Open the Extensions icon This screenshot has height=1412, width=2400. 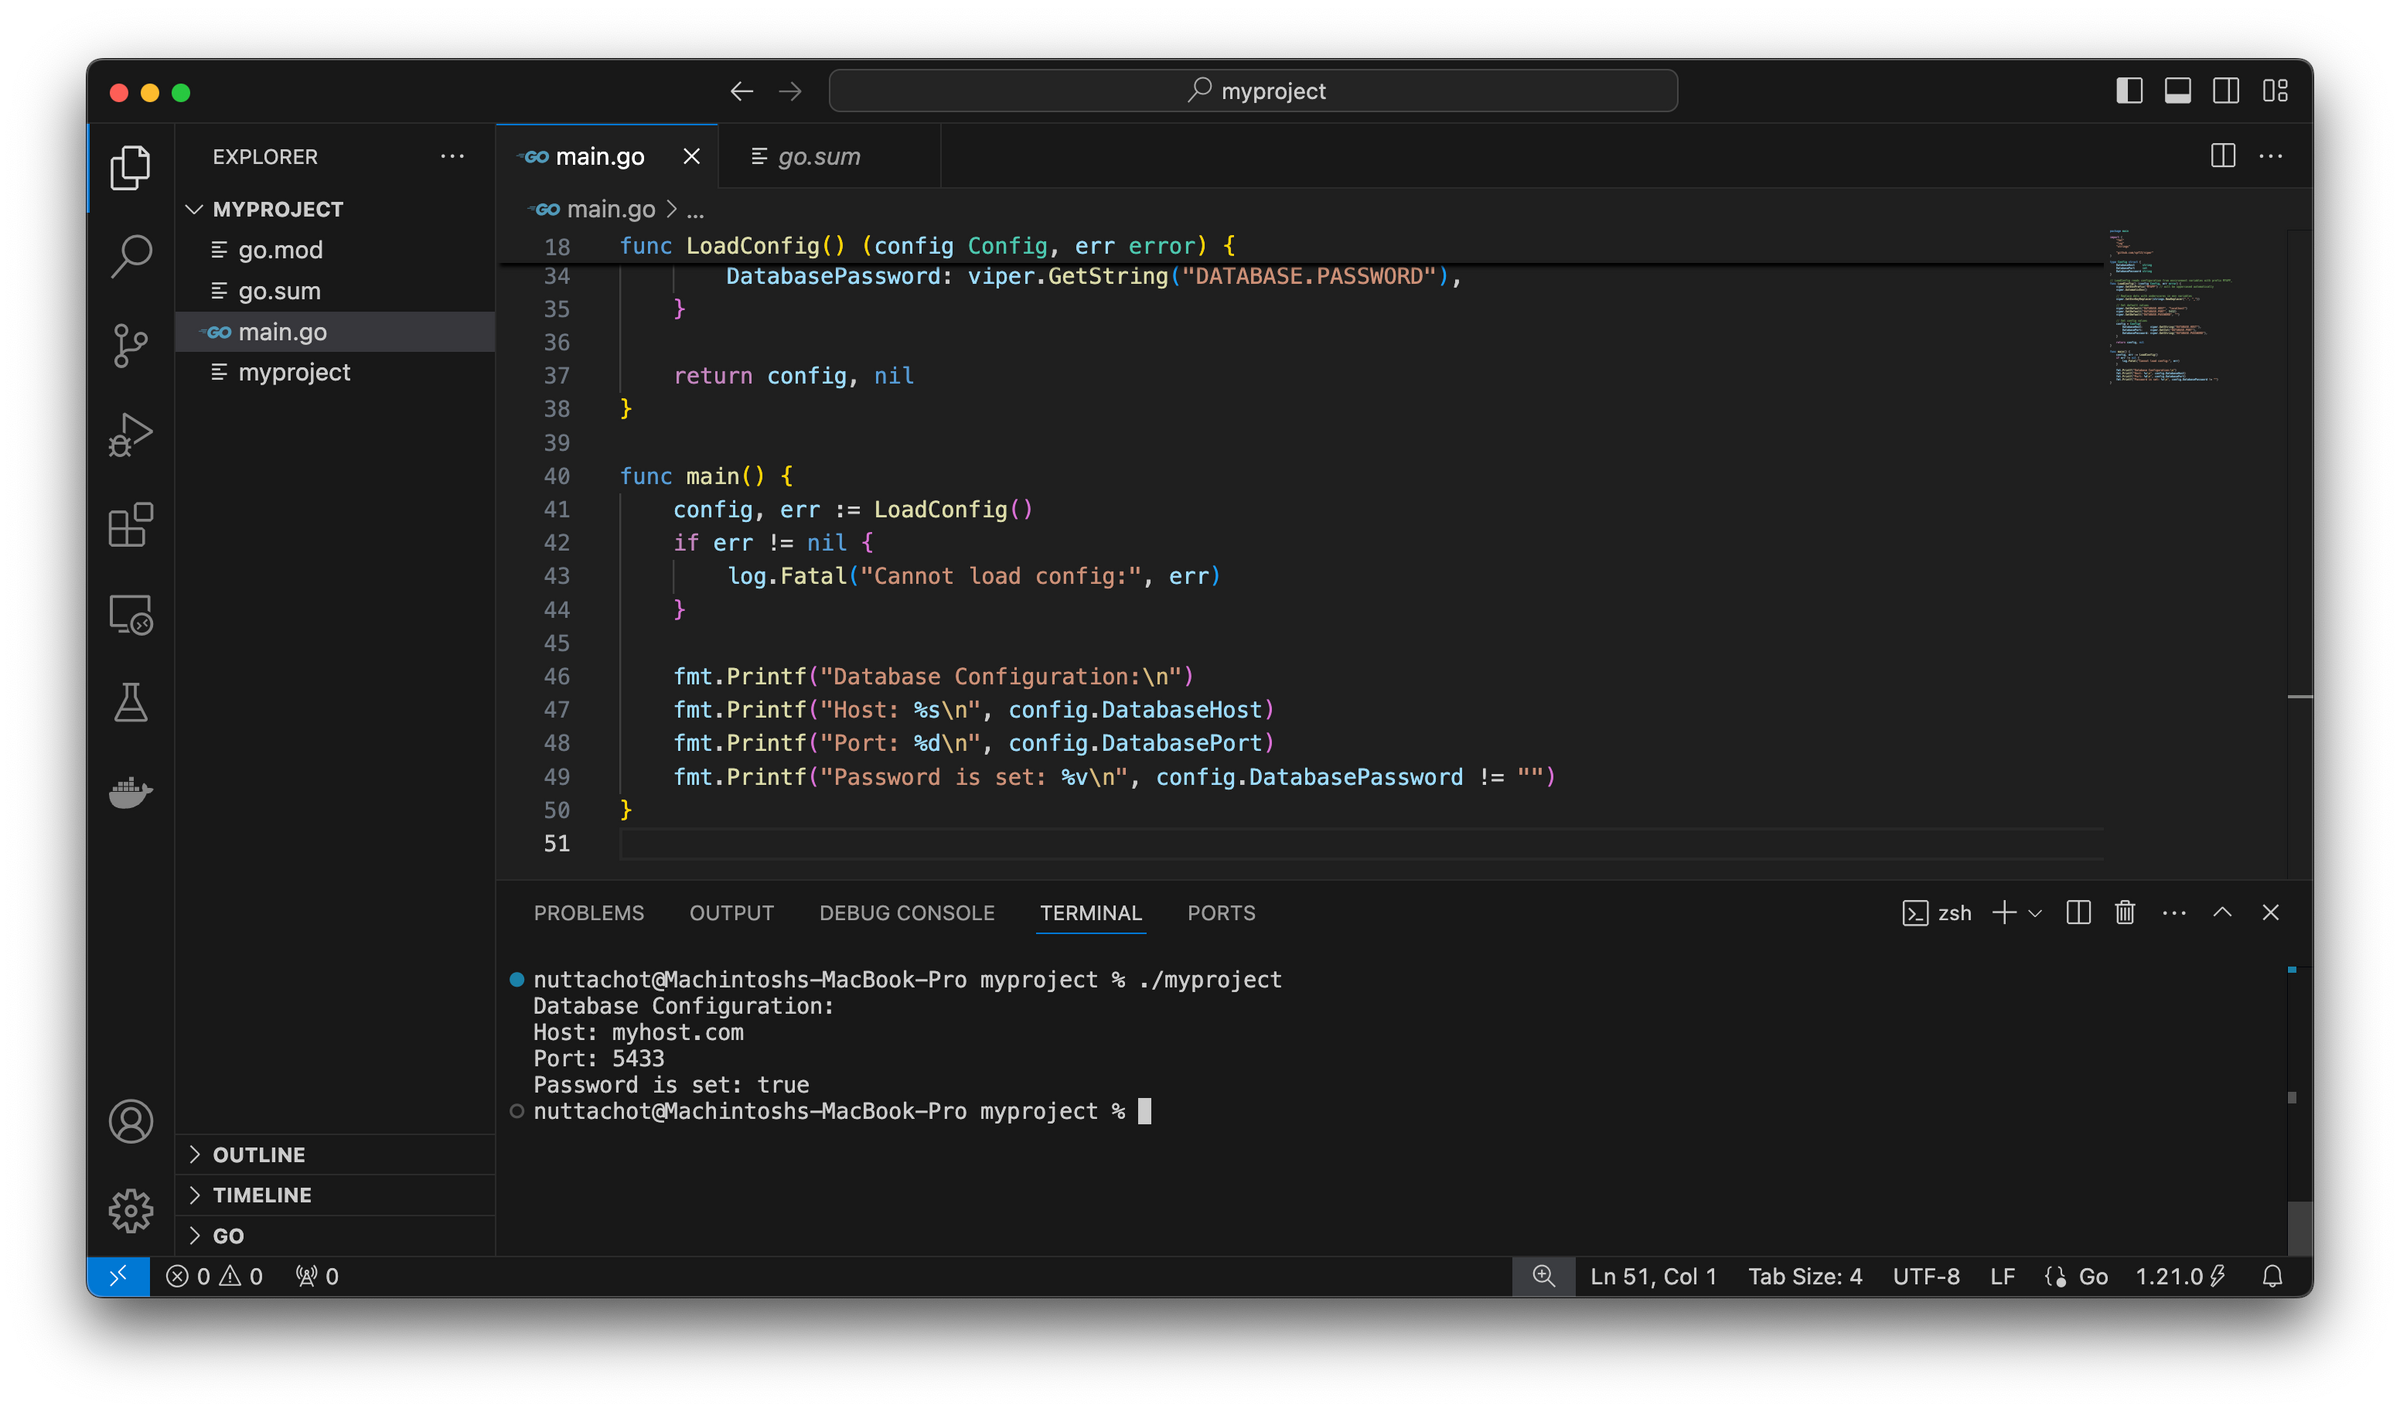(131, 525)
